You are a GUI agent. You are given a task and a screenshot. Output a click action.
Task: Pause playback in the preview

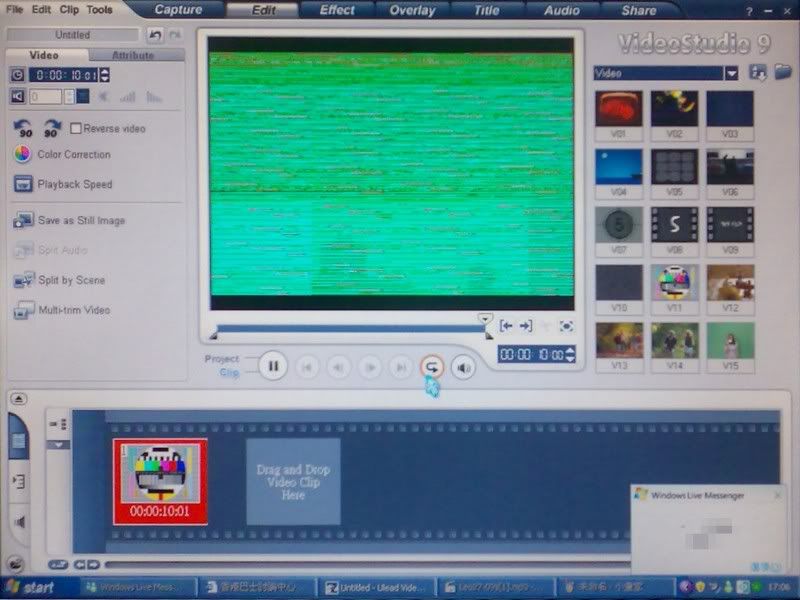tap(273, 366)
